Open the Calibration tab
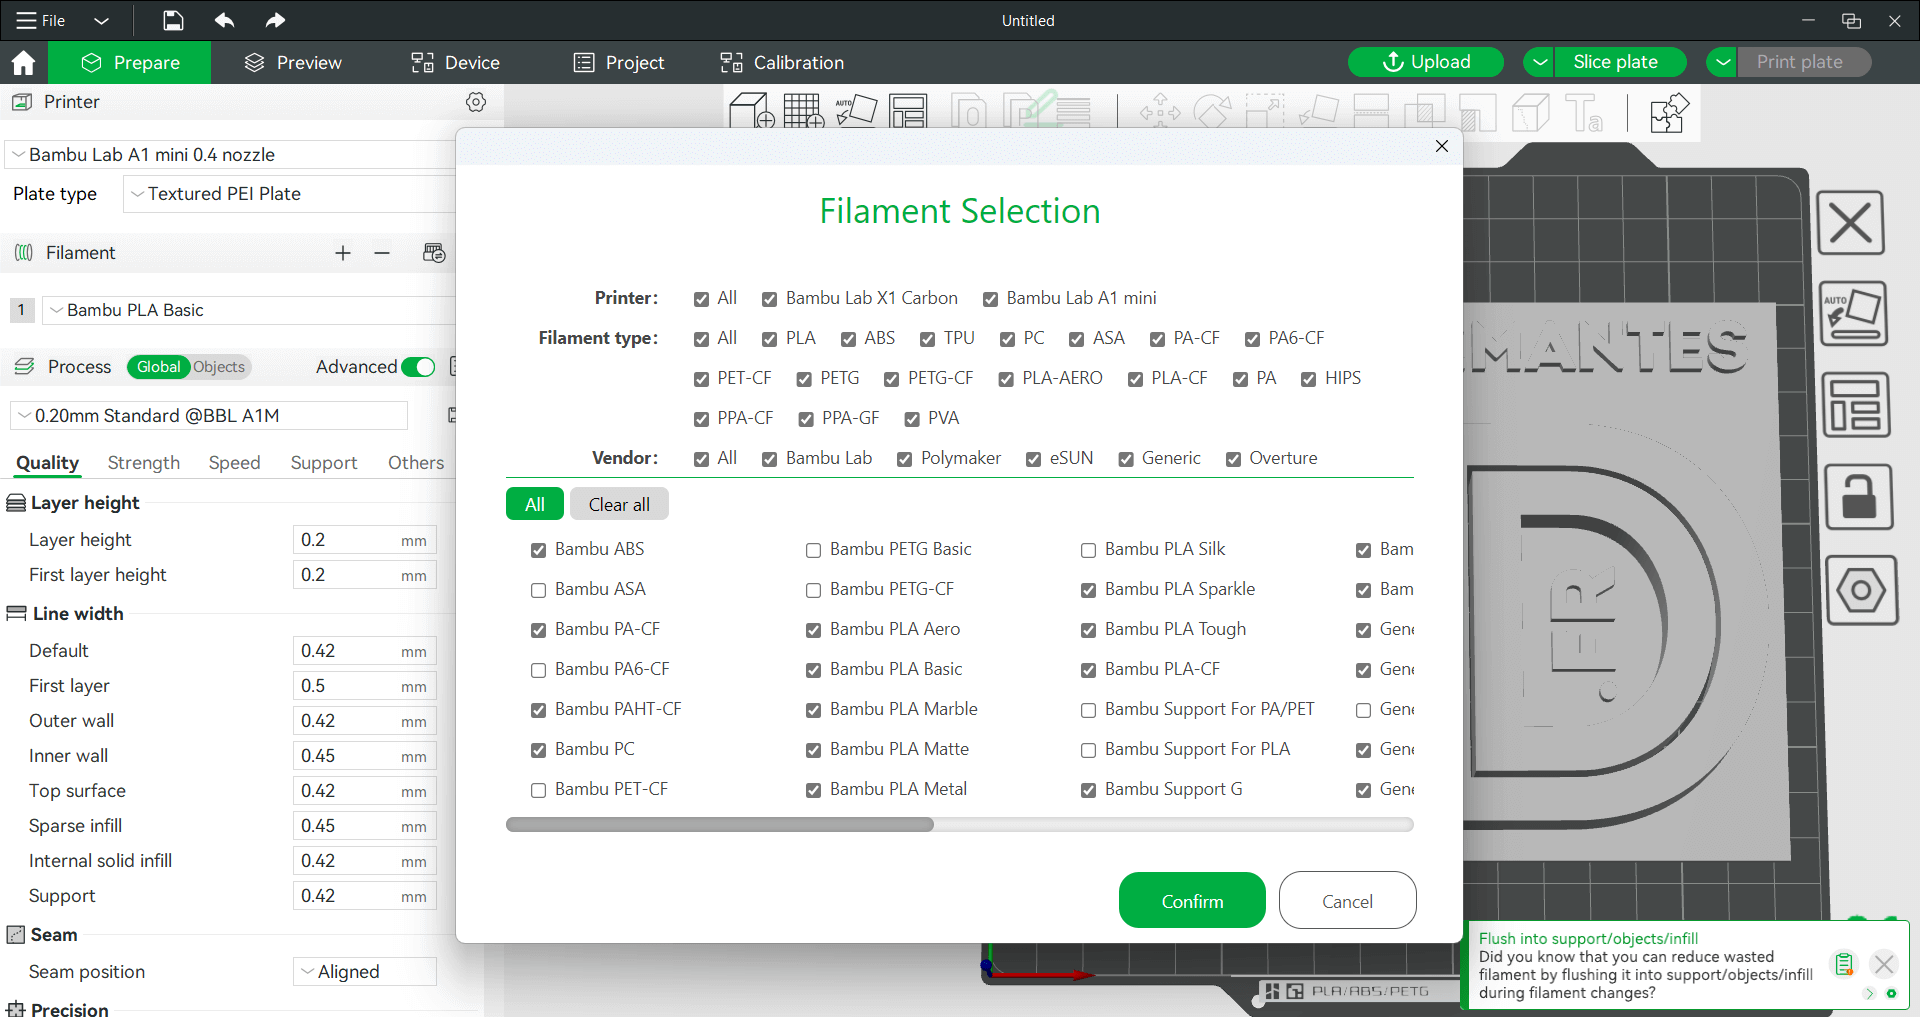 click(782, 62)
